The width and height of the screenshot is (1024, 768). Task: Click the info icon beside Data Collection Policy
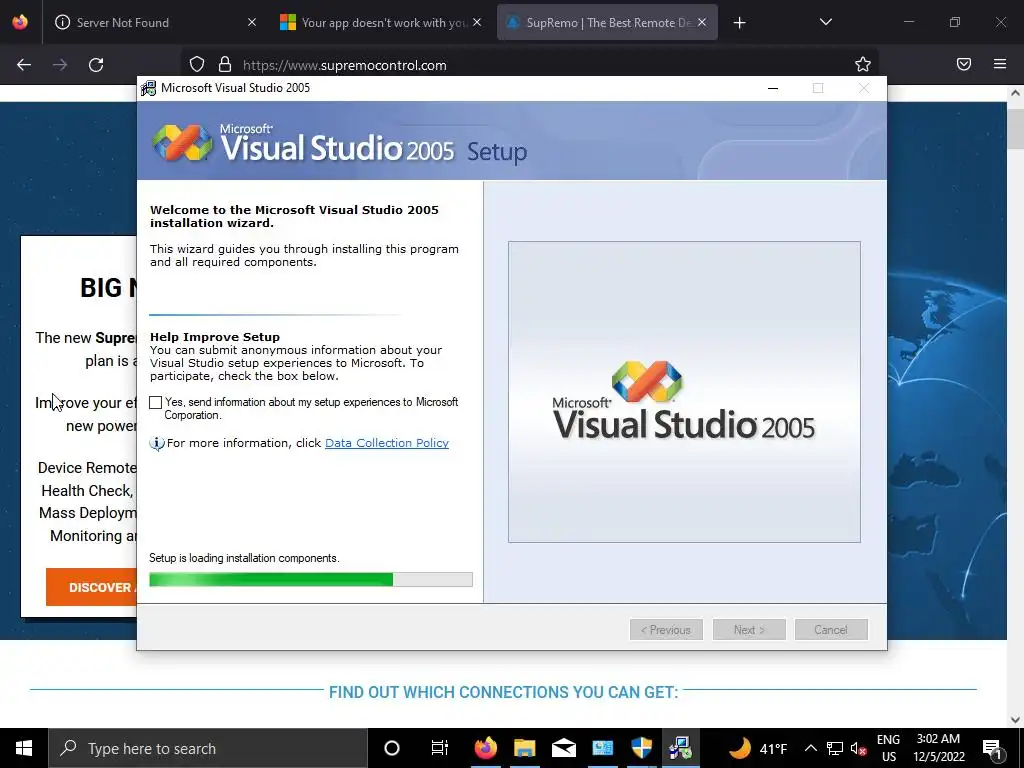(x=157, y=443)
